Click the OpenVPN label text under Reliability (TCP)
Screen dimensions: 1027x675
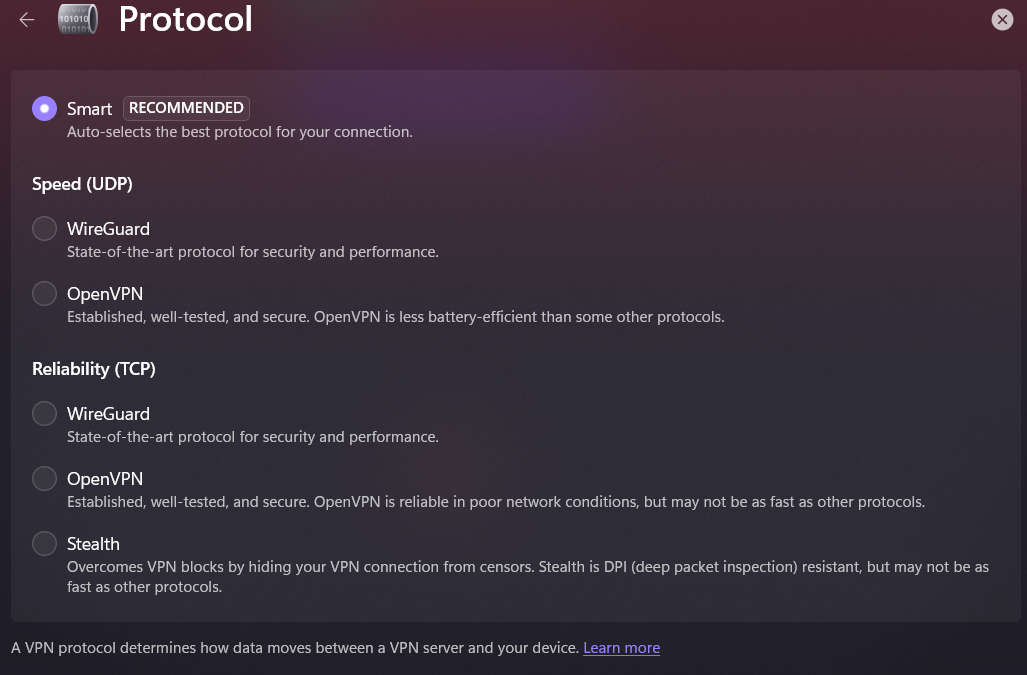(105, 479)
